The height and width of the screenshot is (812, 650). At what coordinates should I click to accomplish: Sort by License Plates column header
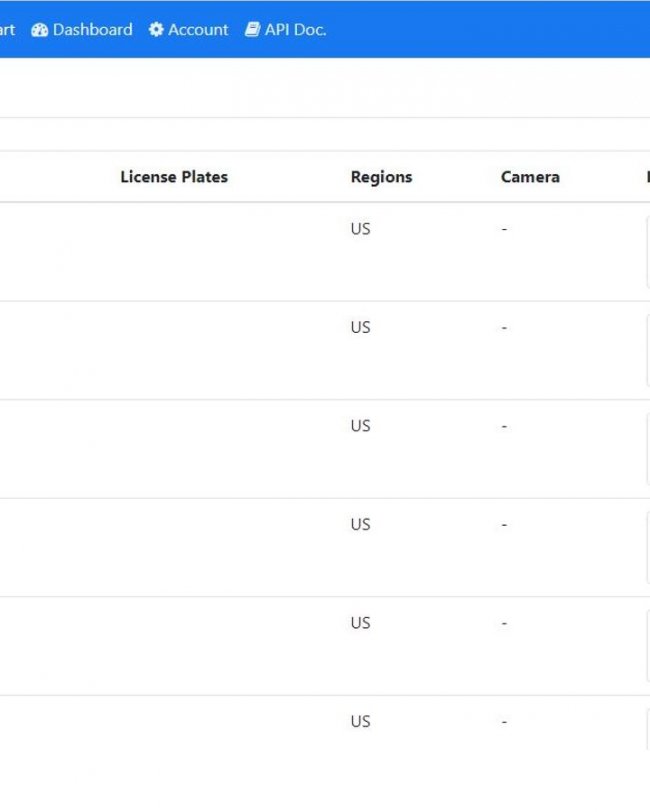174,177
